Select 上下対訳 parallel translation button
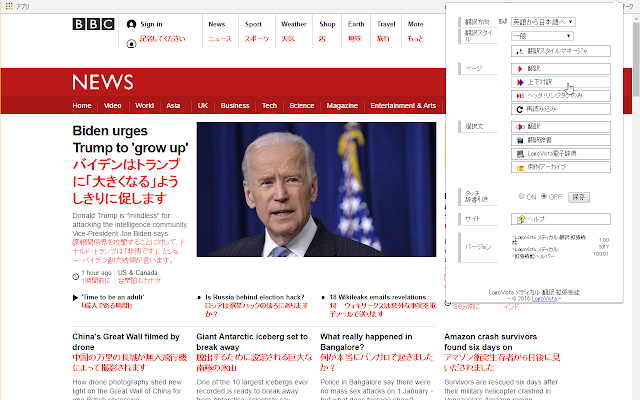This screenshot has height=400, width=640. point(561,82)
